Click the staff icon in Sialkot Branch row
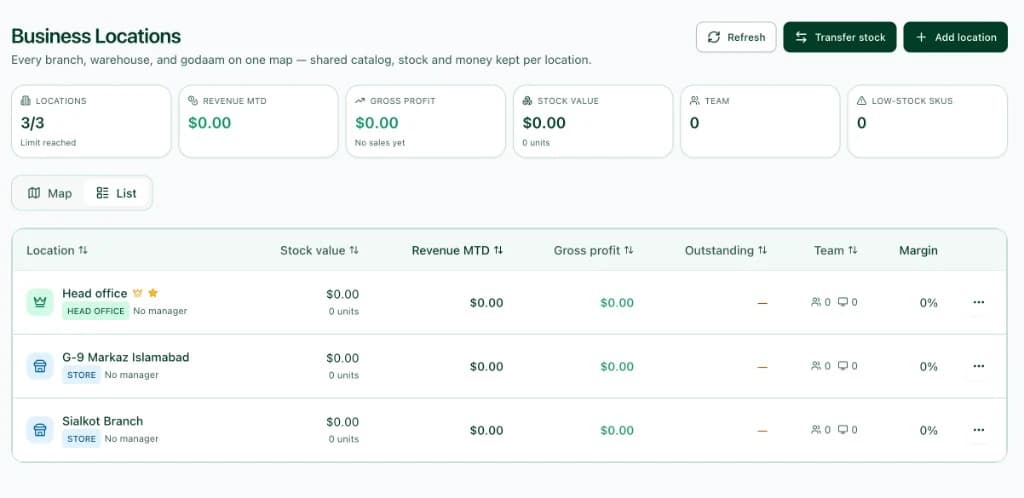The image size is (1024, 498). (x=816, y=430)
